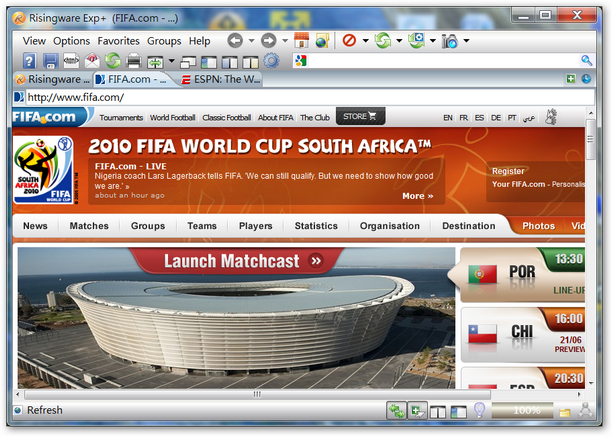The width and height of the screenshot is (612, 436).
Task: Click the More » link in live box
Action: (x=418, y=196)
